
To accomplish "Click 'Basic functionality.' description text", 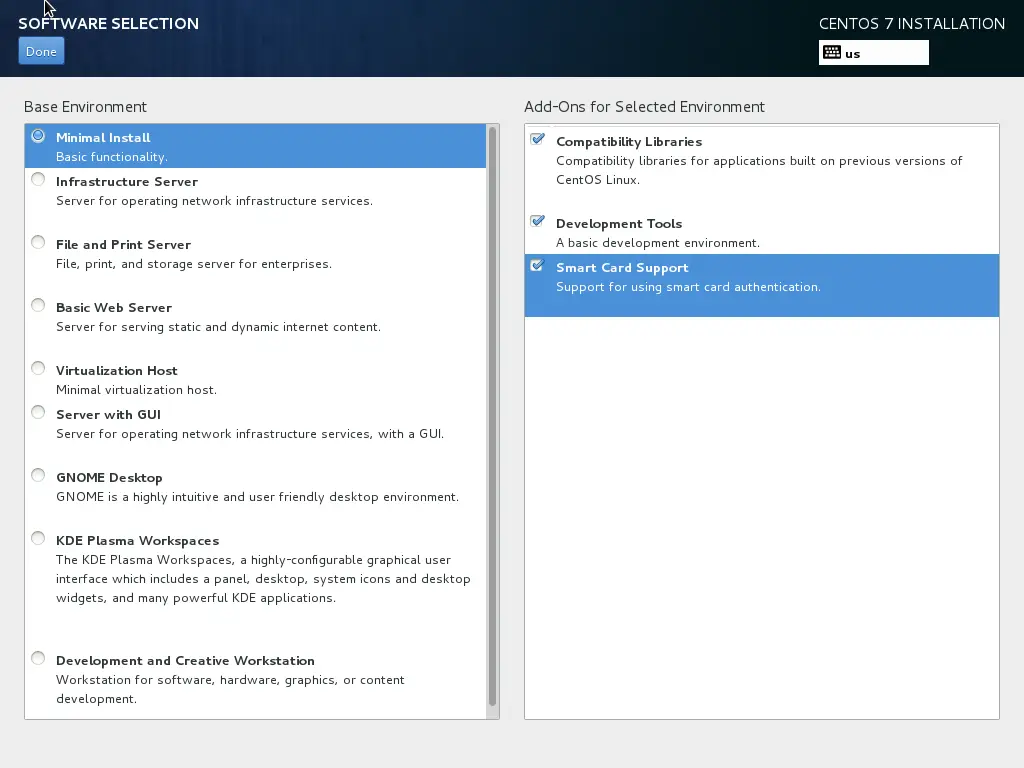I will coord(112,157).
